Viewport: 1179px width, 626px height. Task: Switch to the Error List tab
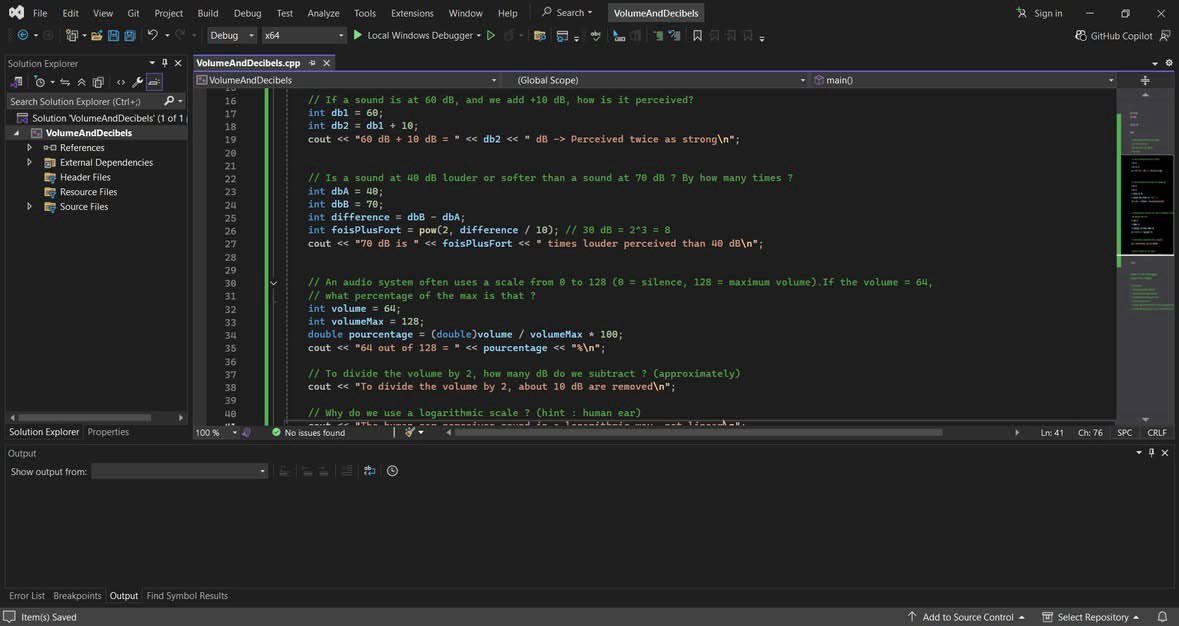(27, 595)
